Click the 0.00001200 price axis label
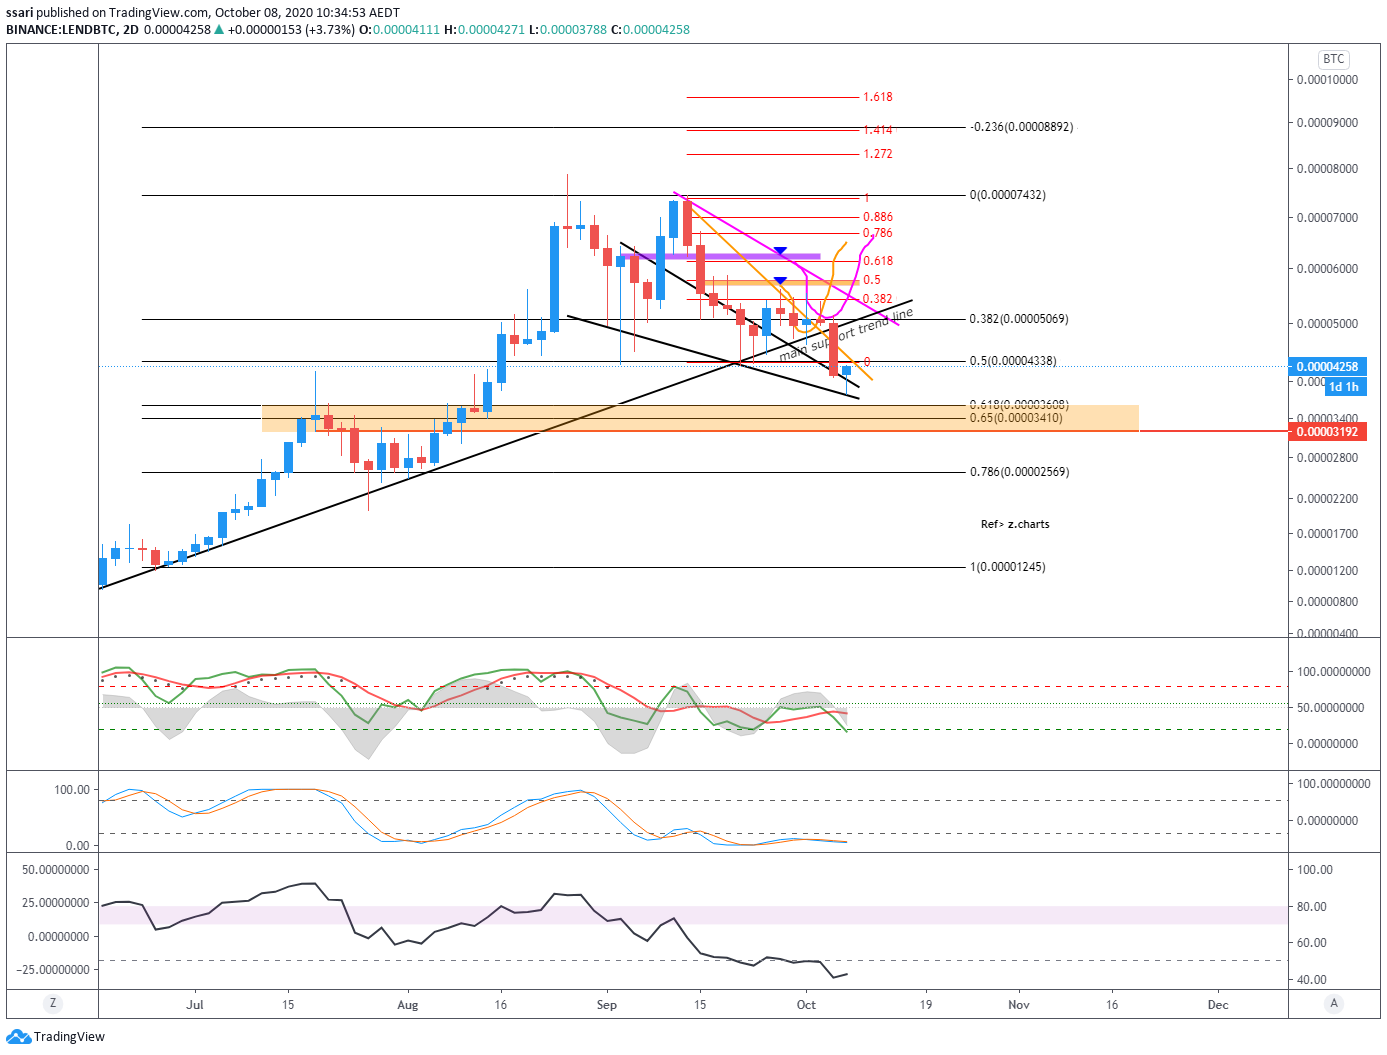 tap(1328, 571)
